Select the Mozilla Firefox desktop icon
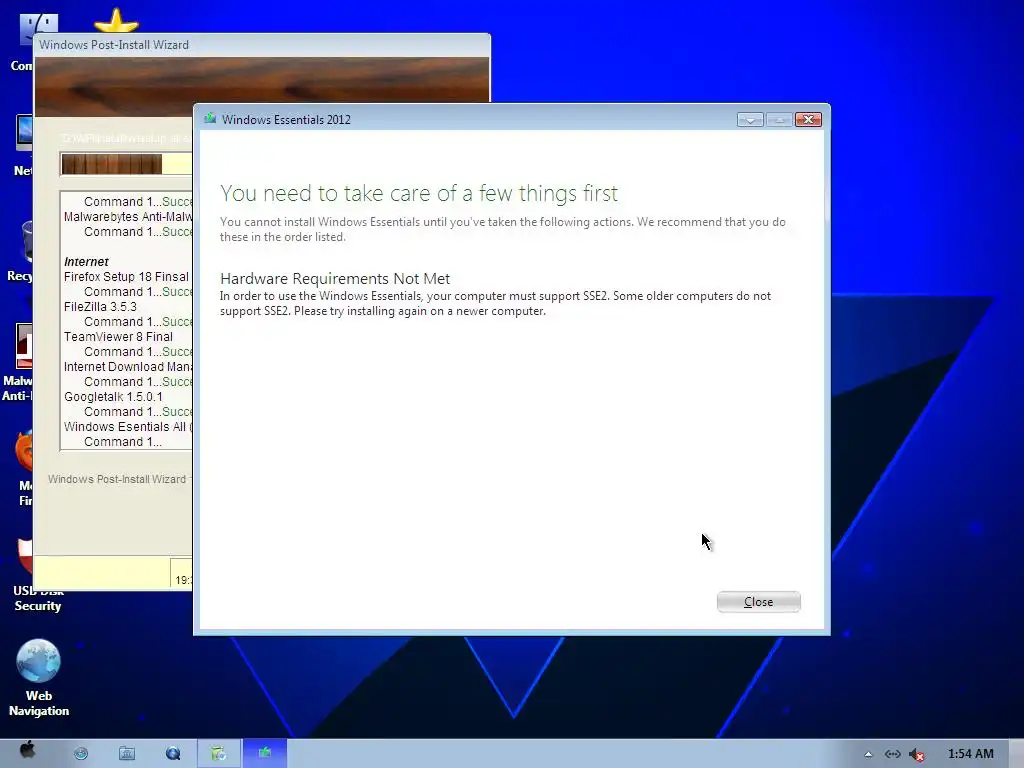 24,469
